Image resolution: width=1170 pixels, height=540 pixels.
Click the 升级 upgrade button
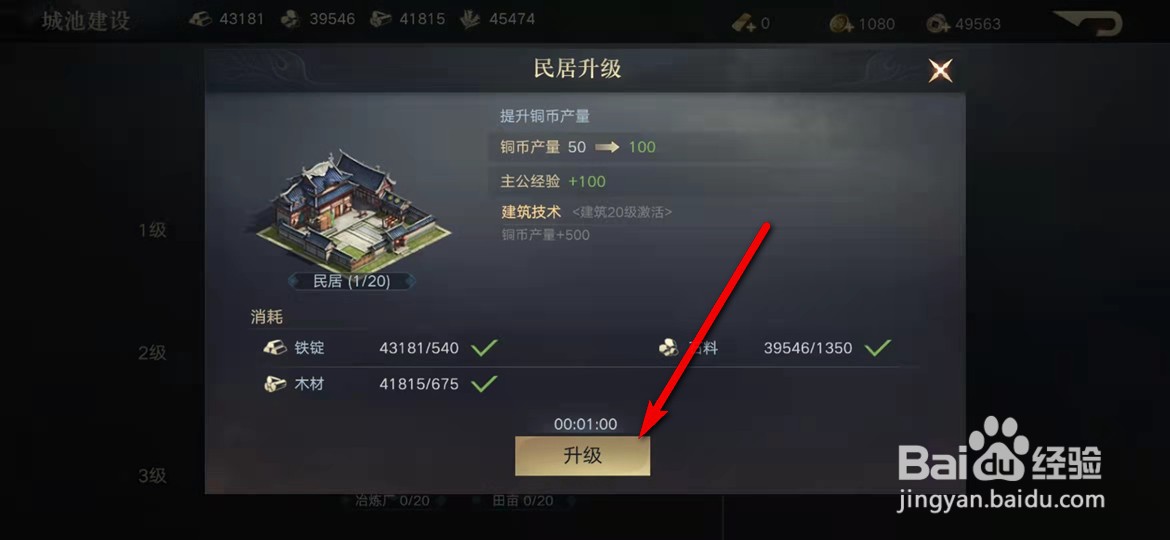point(583,456)
